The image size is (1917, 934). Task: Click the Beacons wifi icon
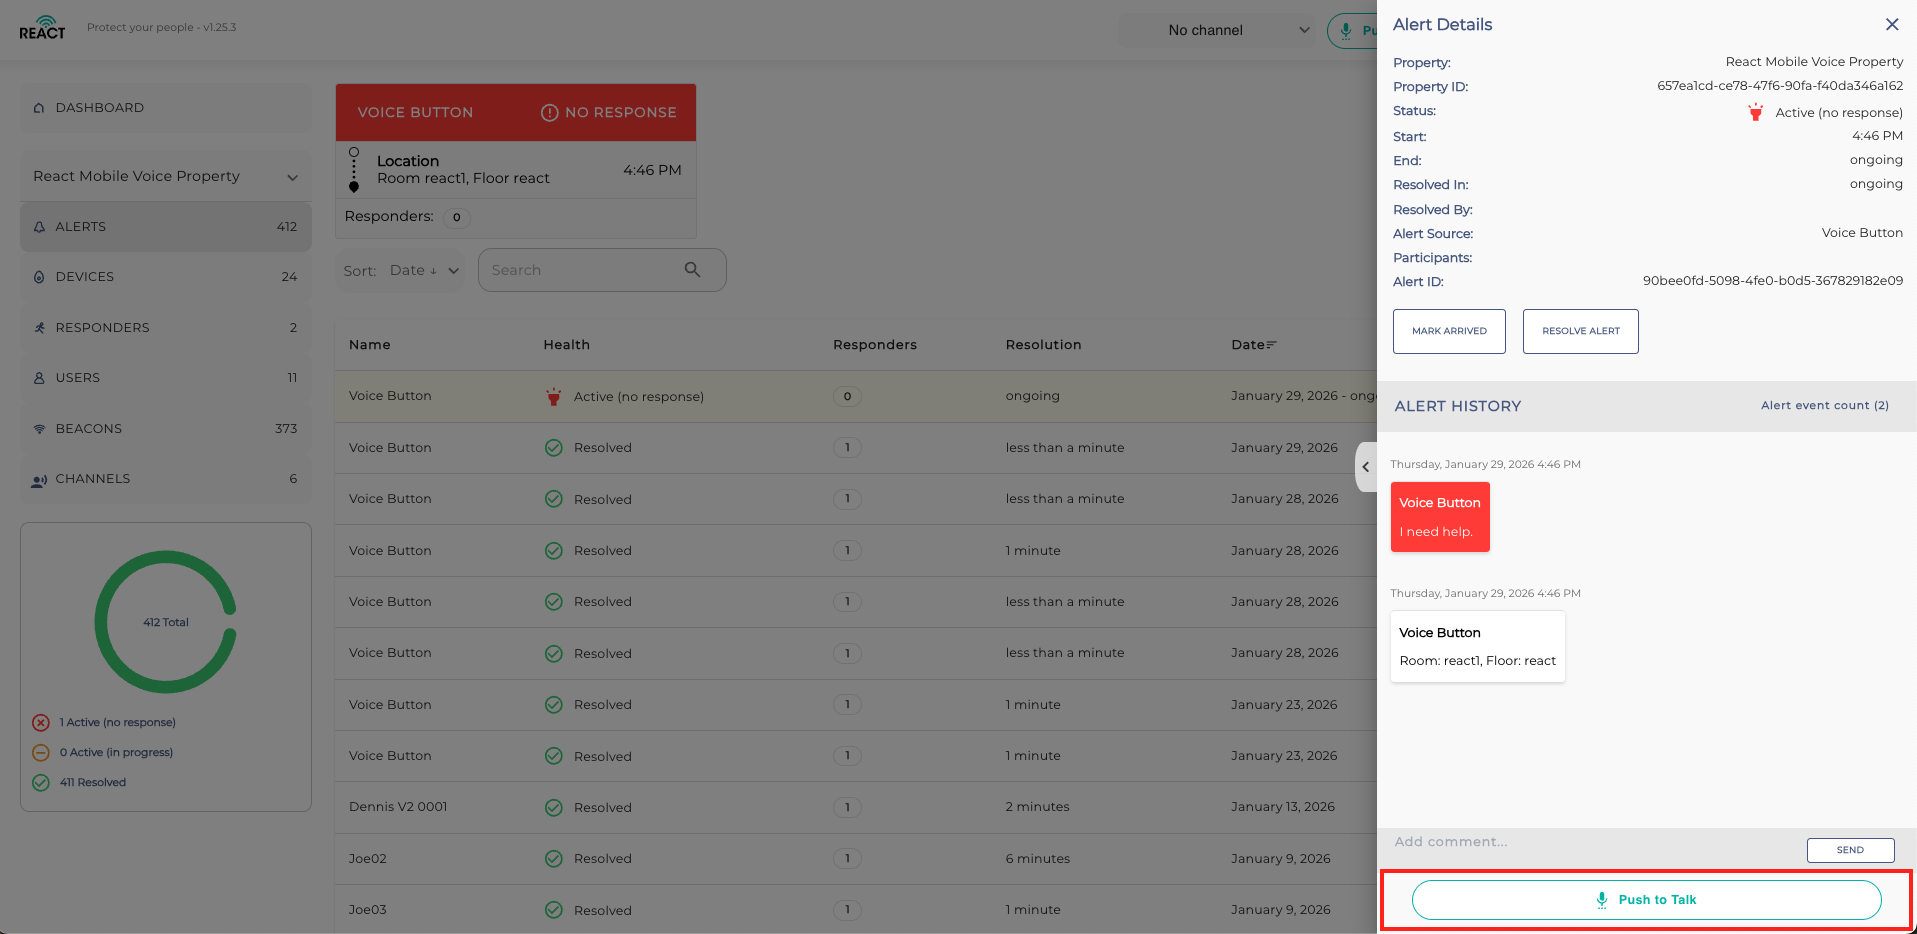coord(39,429)
